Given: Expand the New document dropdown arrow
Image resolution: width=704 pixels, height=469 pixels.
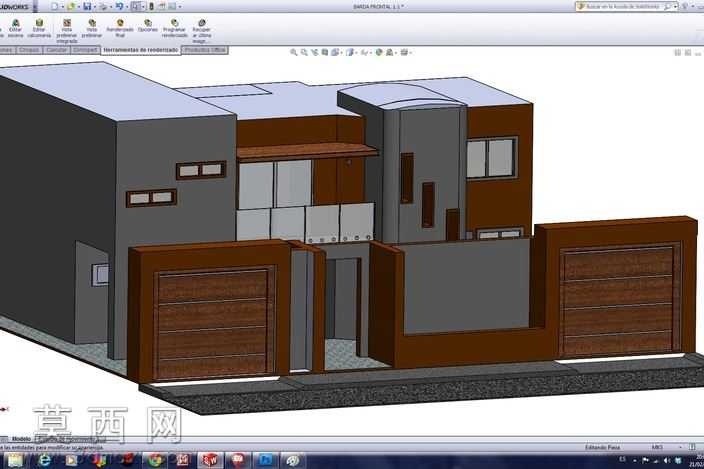Looking at the screenshot, I should [x=62, y=7].
